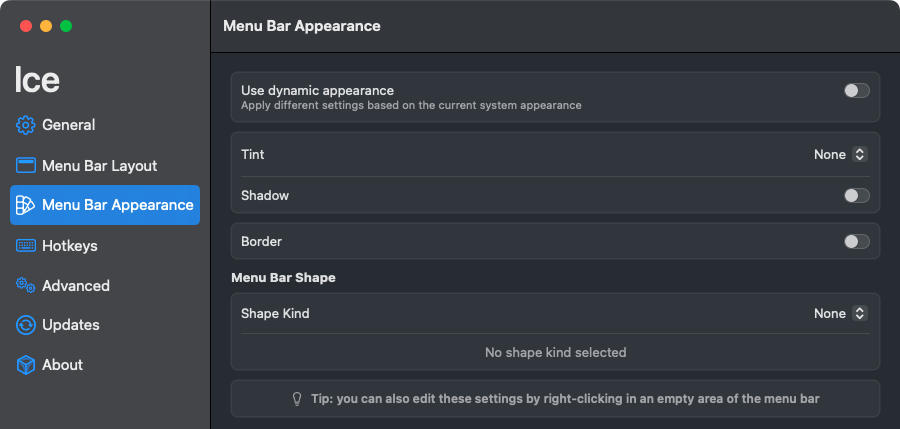
Task: Open the Updates page
Action: (105, 325)
